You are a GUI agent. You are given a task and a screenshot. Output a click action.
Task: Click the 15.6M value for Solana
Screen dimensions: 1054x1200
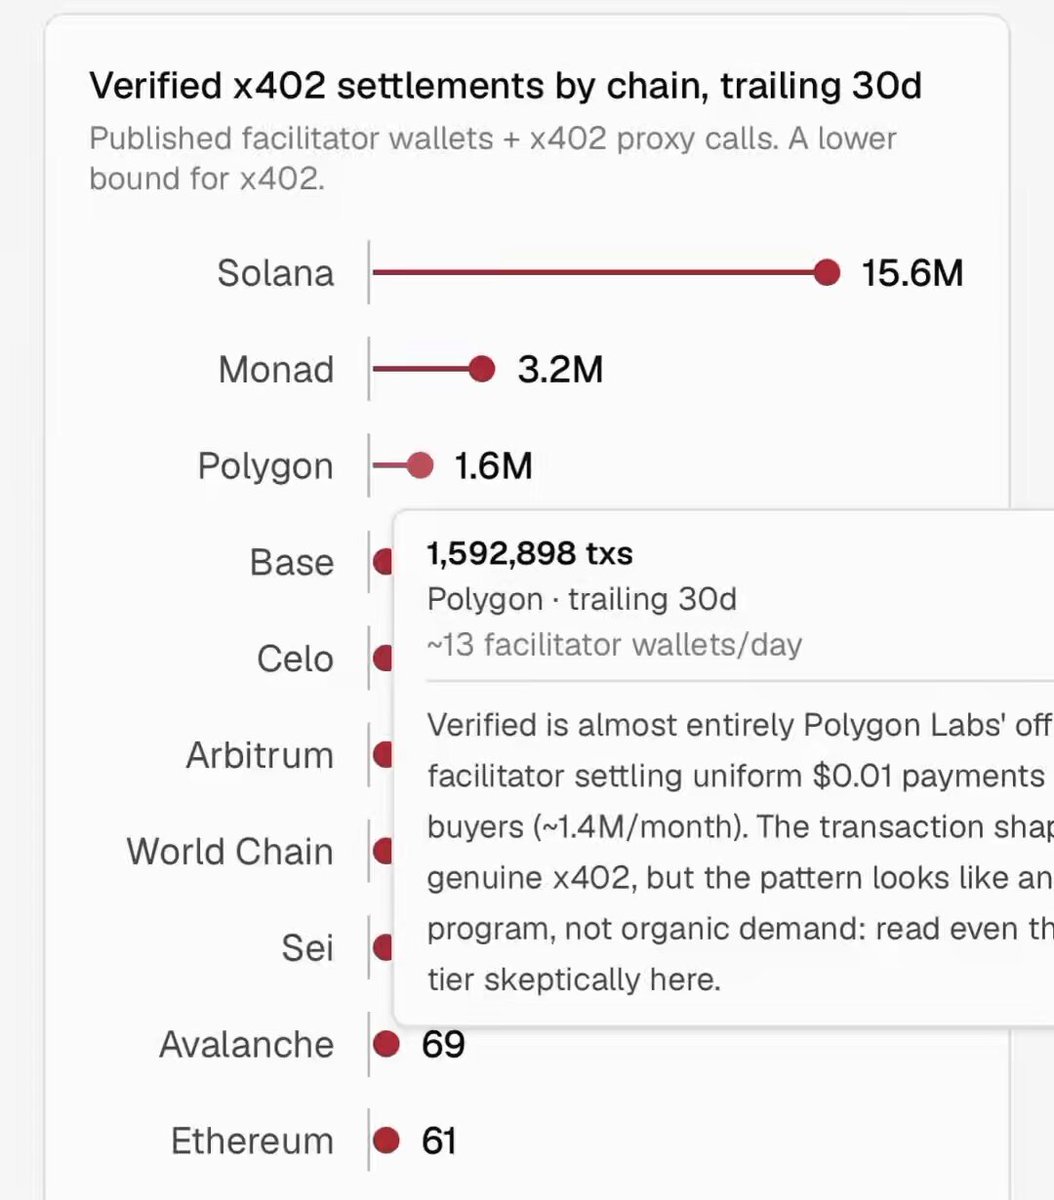pyautogui.click(x=912, y=273)
